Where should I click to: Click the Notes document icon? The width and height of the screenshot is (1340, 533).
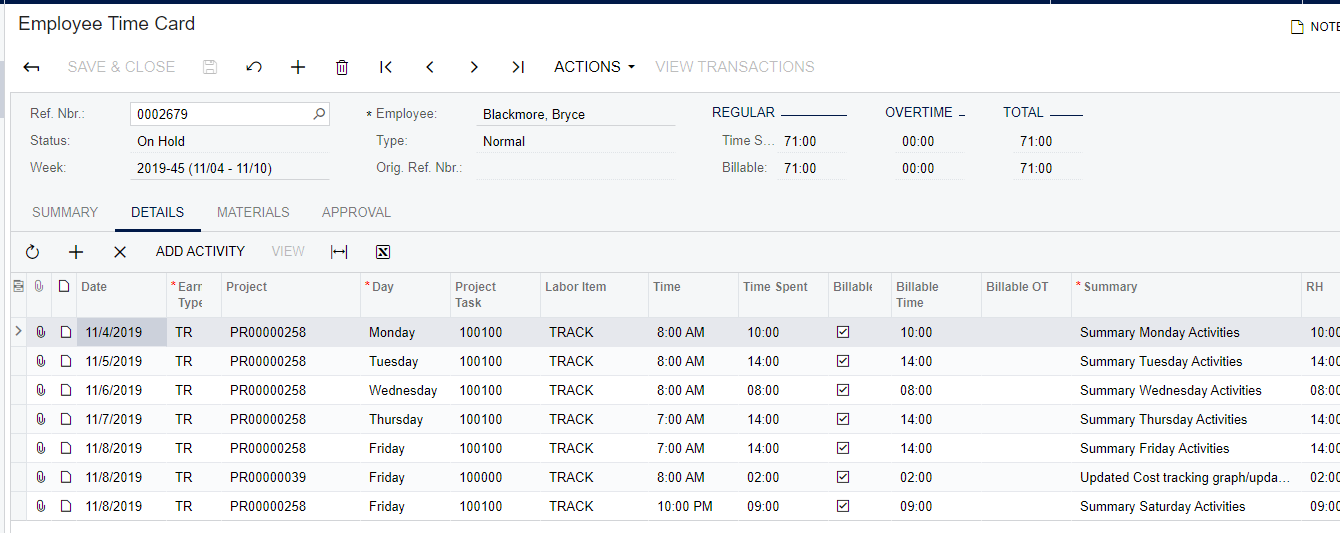coord(1297,27)
